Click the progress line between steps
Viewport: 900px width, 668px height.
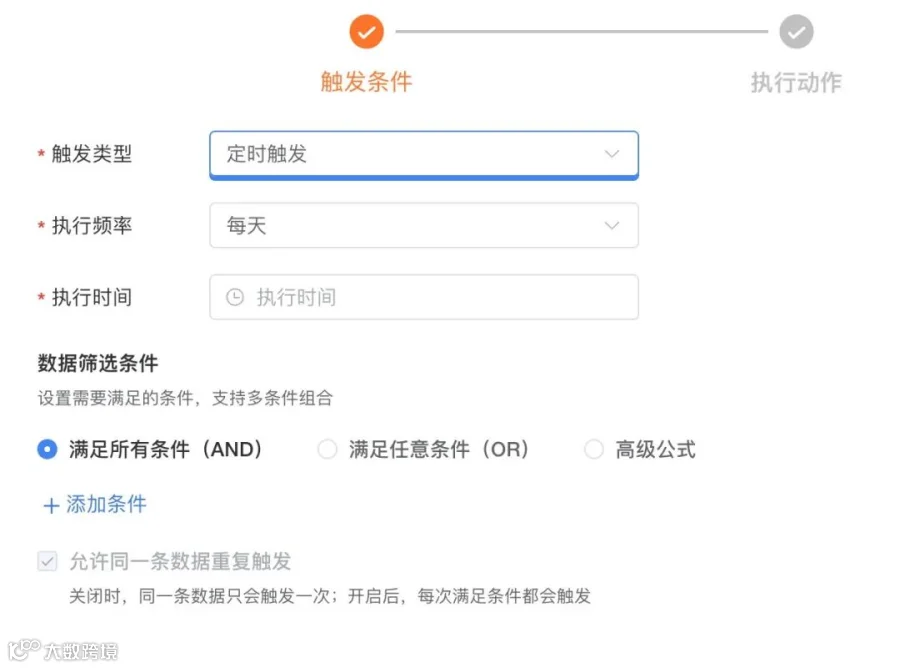581,32
